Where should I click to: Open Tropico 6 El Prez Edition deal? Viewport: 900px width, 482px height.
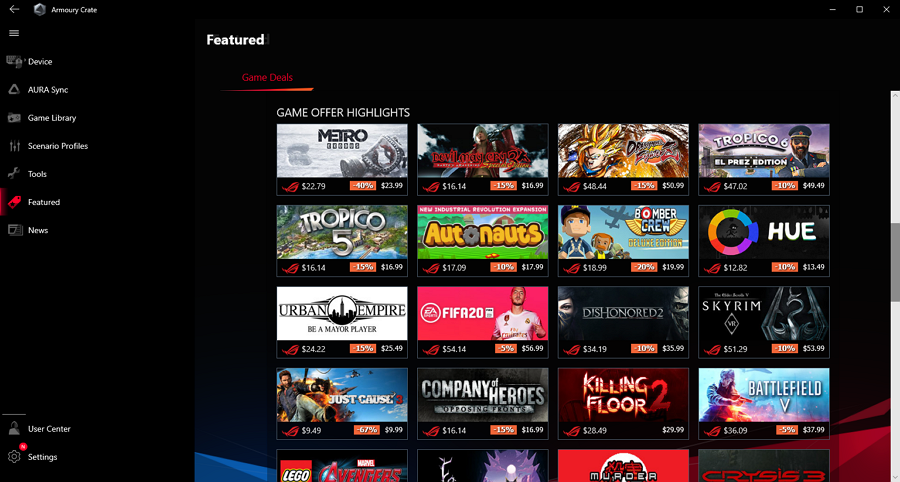764,160
